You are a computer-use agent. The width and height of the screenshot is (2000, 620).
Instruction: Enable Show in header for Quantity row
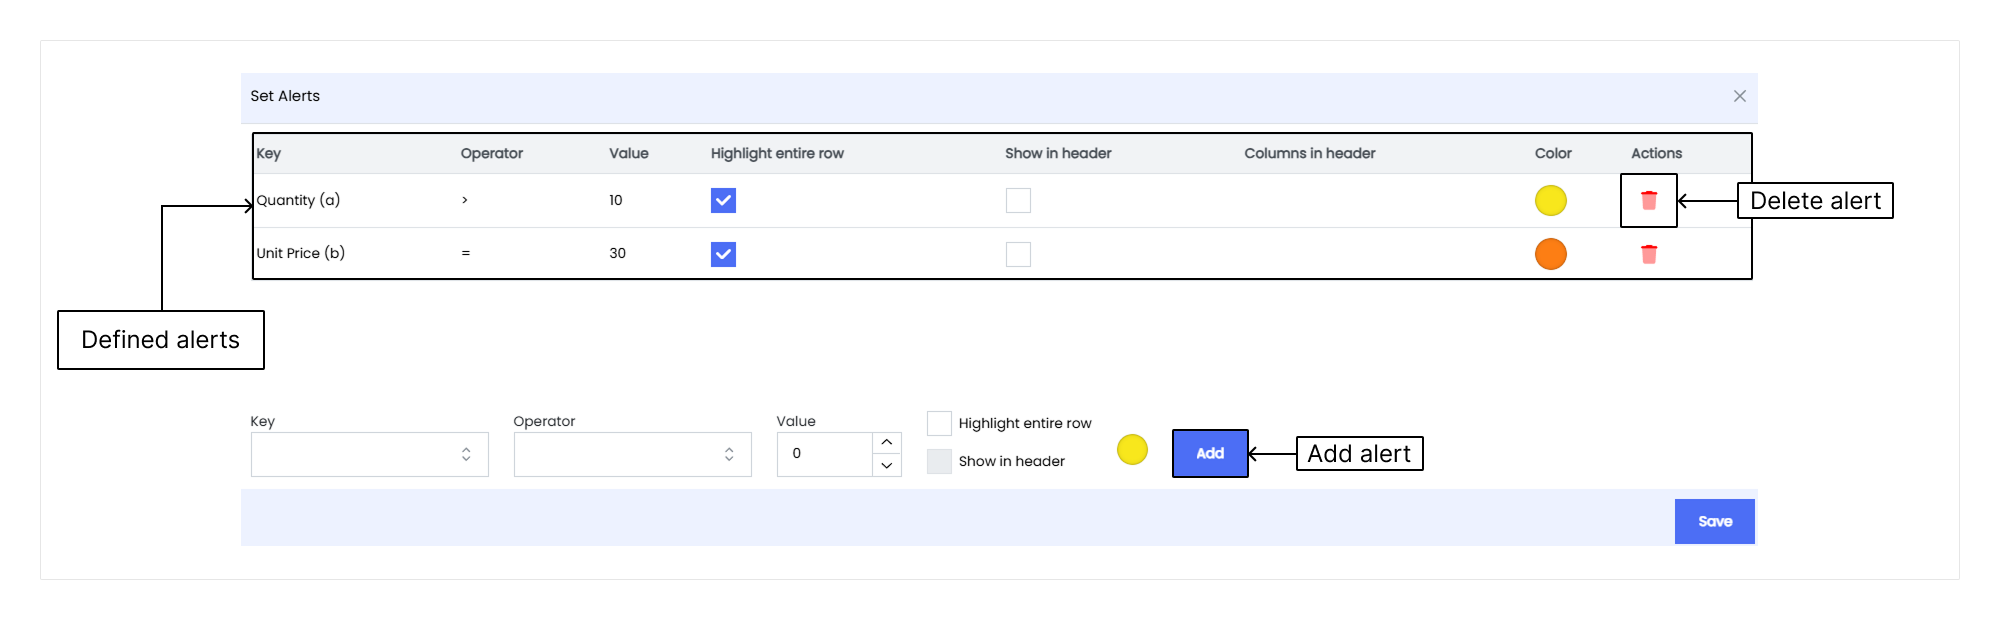click(x=1018, y=201)
